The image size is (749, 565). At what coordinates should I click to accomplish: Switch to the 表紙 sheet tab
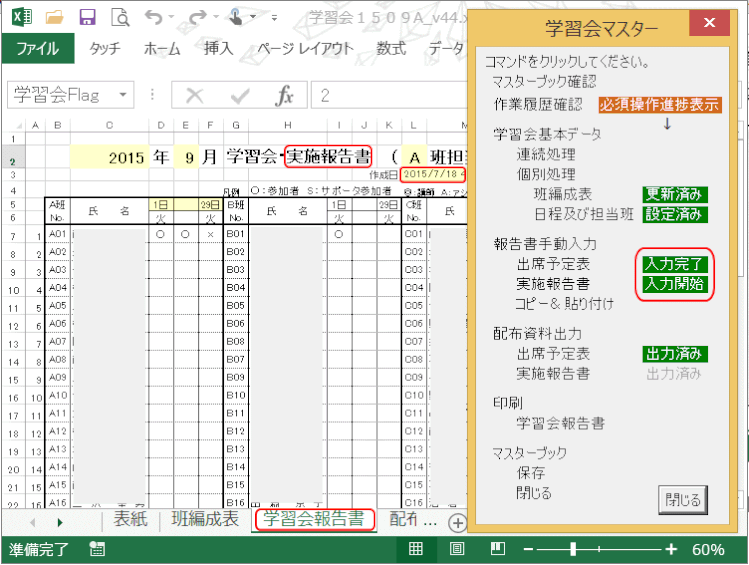130,519
